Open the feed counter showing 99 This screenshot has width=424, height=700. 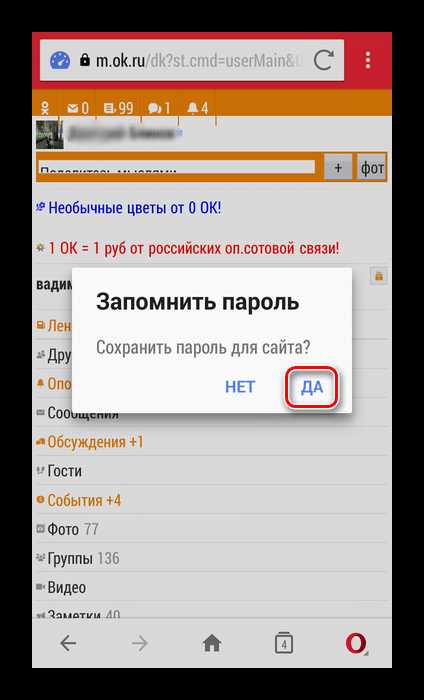[x=118, y=108]
